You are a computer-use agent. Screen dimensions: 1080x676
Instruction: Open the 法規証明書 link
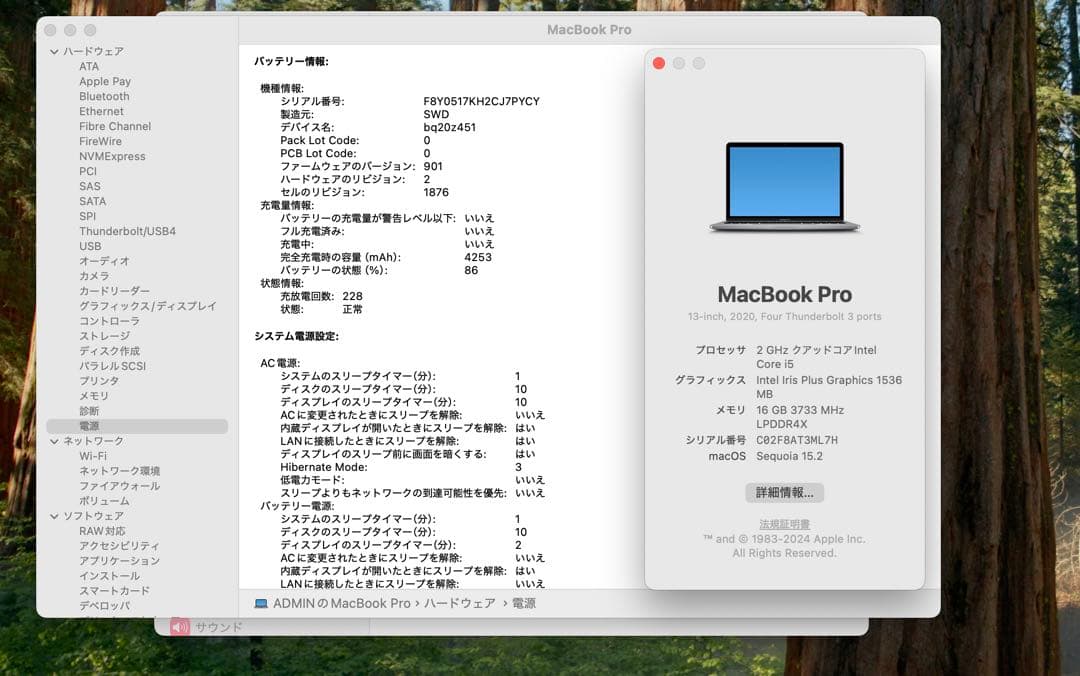pos(786,524)
